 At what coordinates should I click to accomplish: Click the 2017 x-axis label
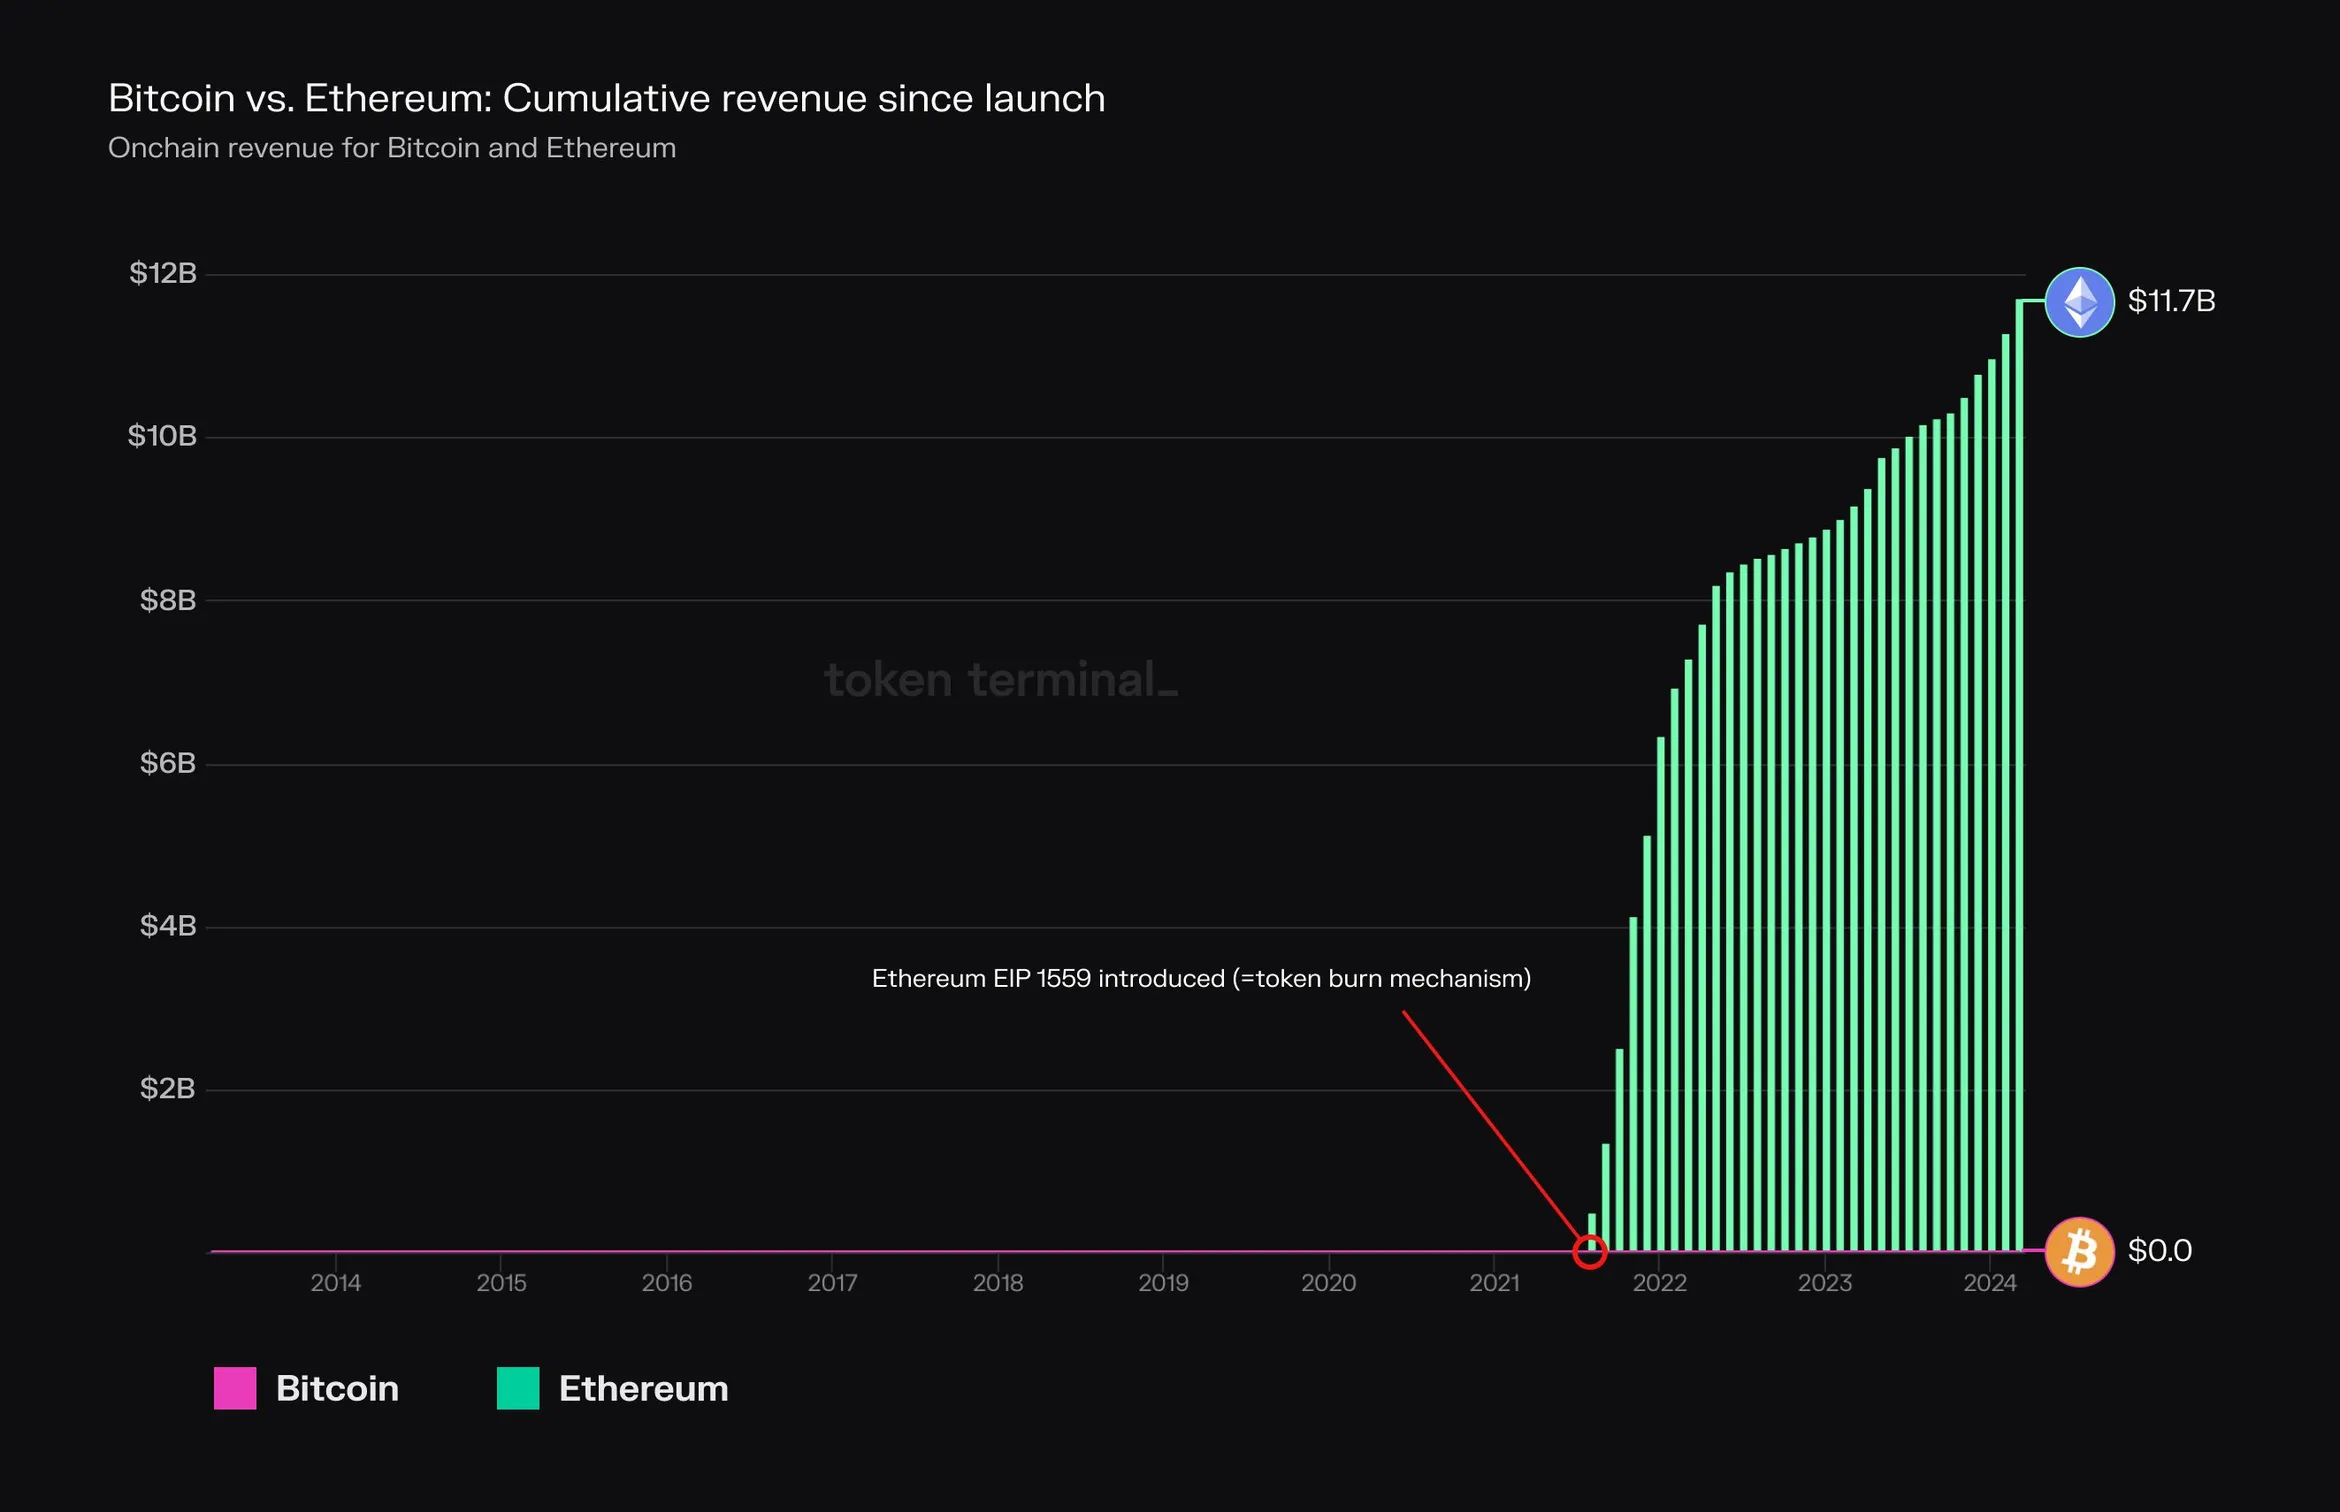[x=832, y=1283]
